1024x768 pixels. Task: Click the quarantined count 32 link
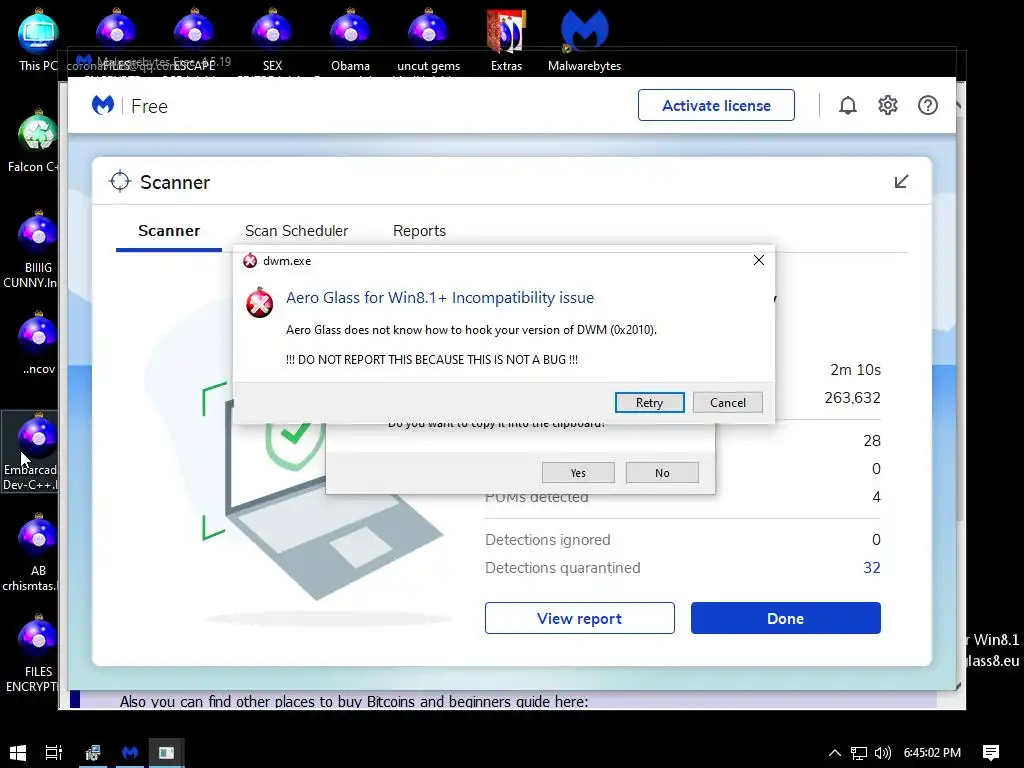click(x=872, y=568)
